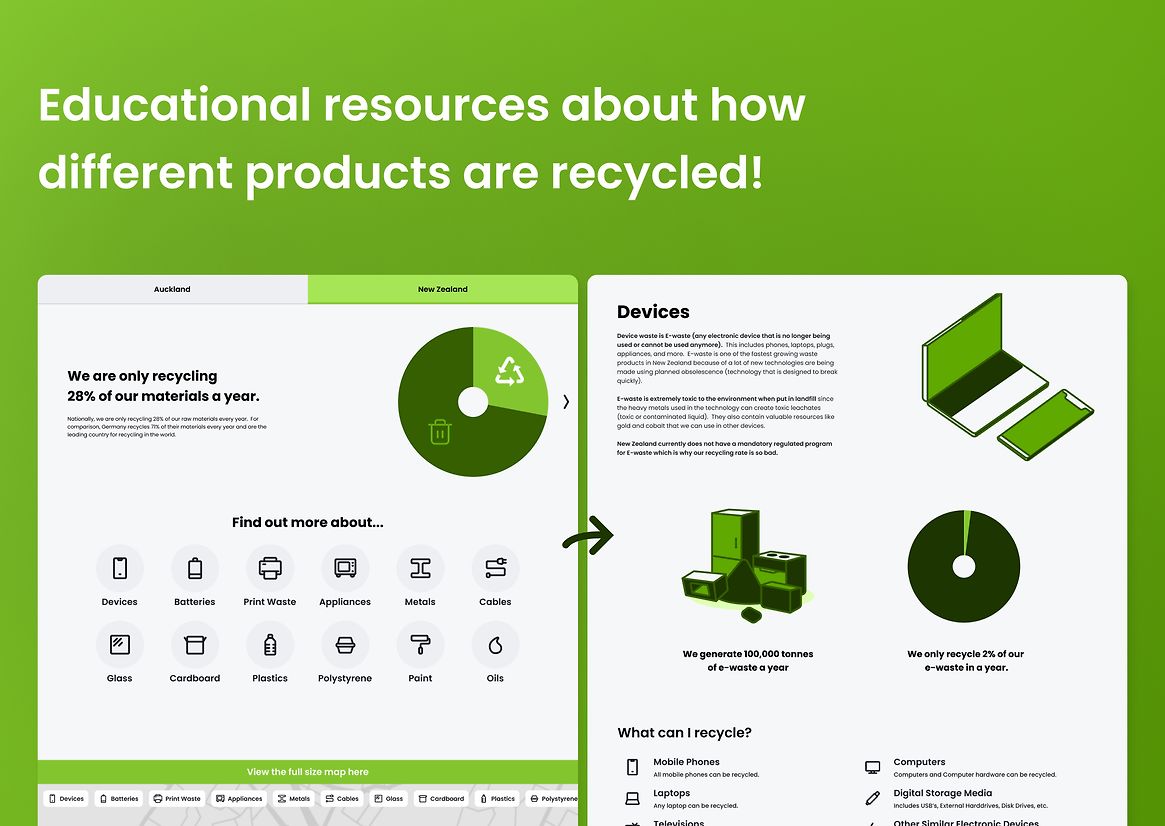
Task: Toggle the Devices map filter chip
Action: [x=66, y=799]
